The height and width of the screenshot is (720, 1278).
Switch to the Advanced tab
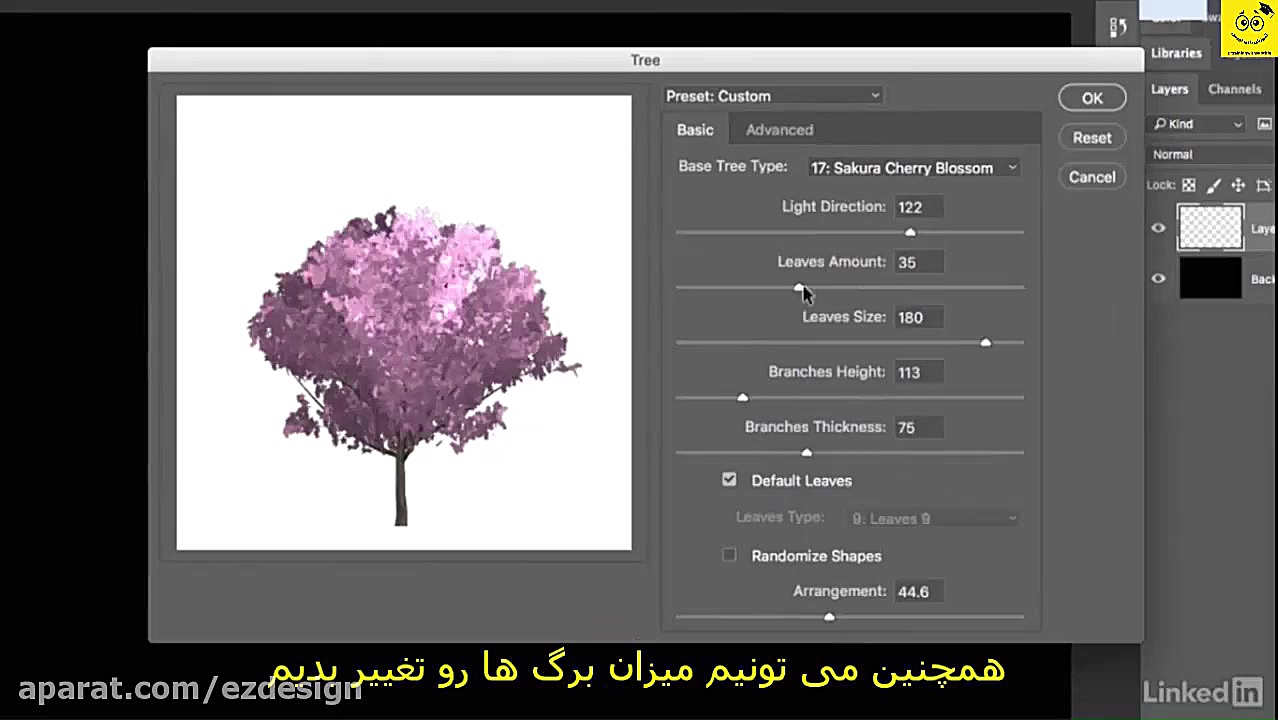[x=779, y=129]
